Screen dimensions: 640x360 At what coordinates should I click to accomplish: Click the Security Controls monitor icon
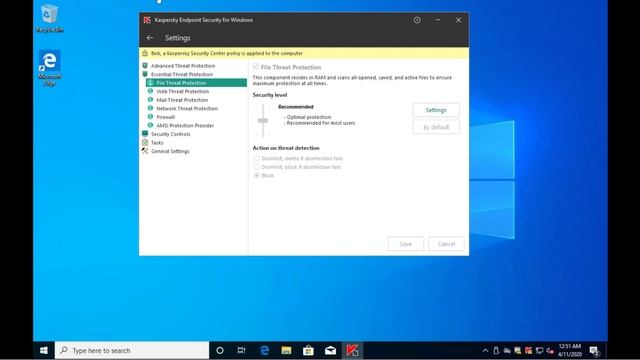click(145, 134)
